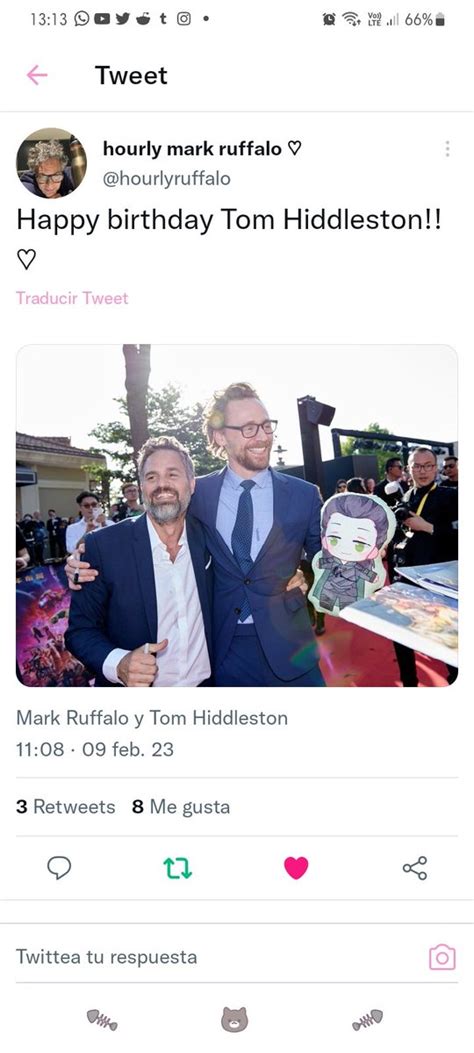Tap the center bear face navigation button

[x=234, y=1019]
